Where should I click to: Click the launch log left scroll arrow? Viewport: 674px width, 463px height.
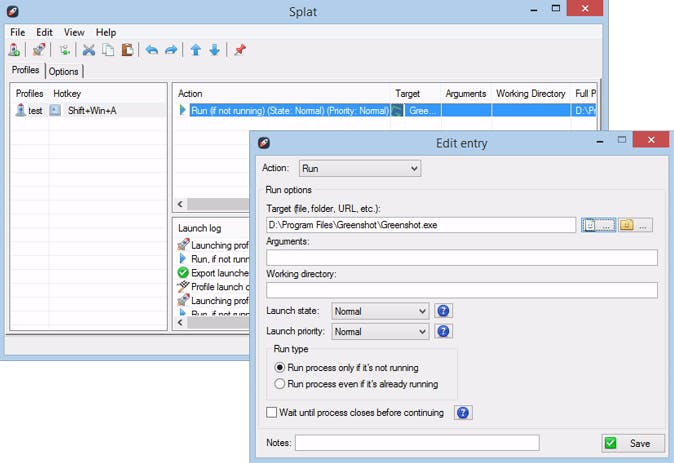pos(180,322)
